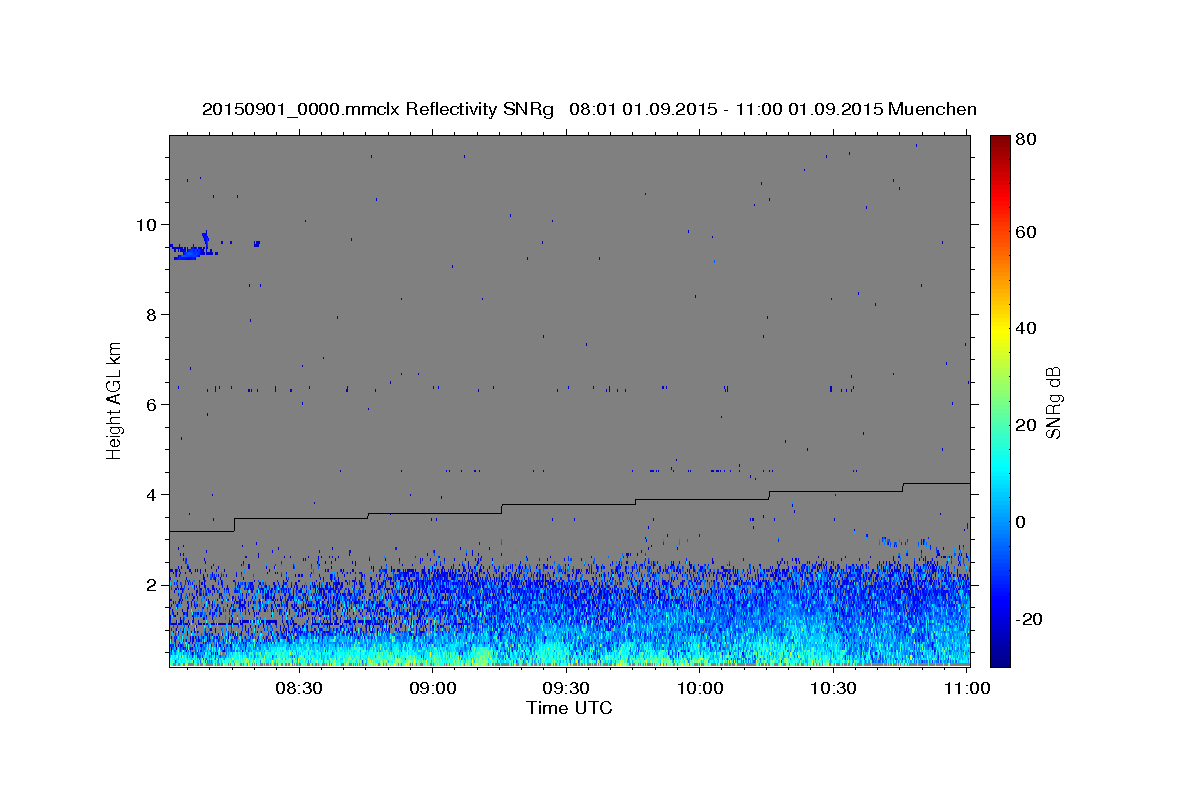This screenshot has height=800, width=1200.
Task: Click the colorbar value -20
Action: point(1028,619)
